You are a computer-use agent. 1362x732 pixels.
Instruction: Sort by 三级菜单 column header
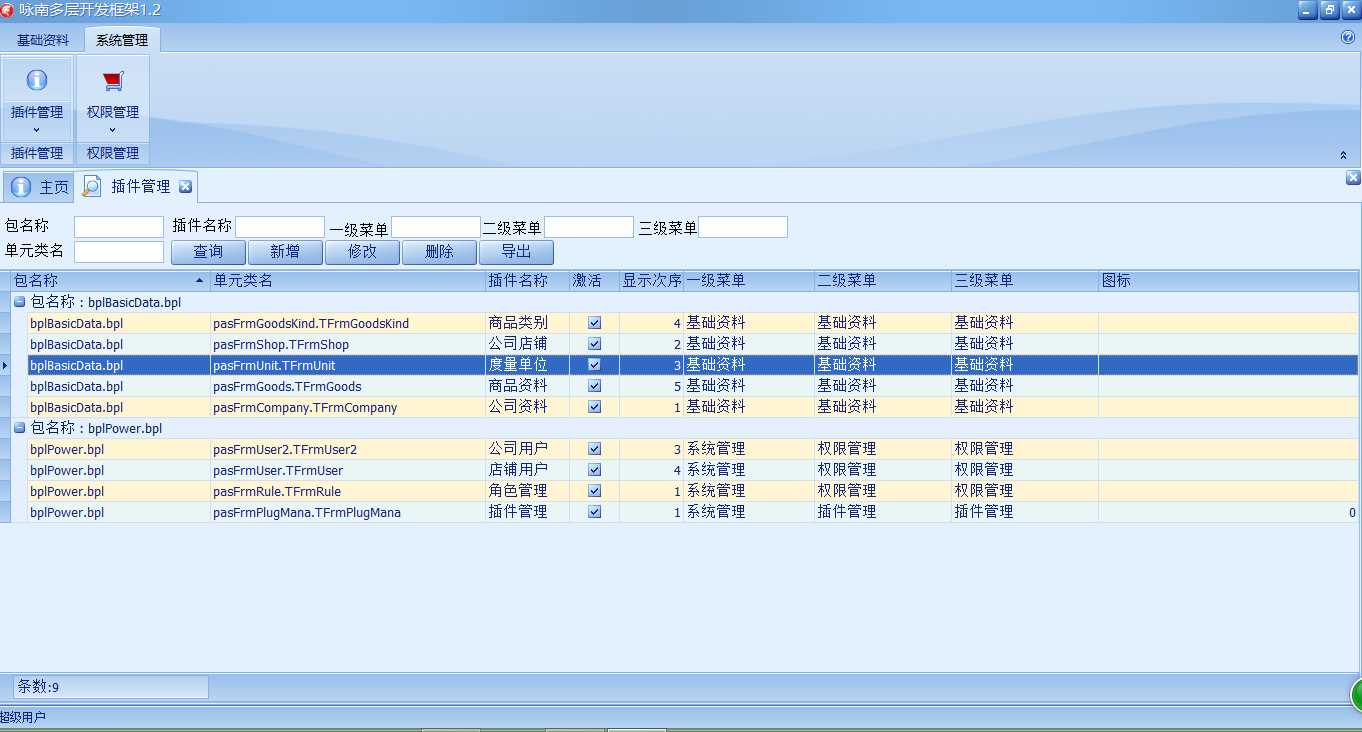tap(1024, 281)
